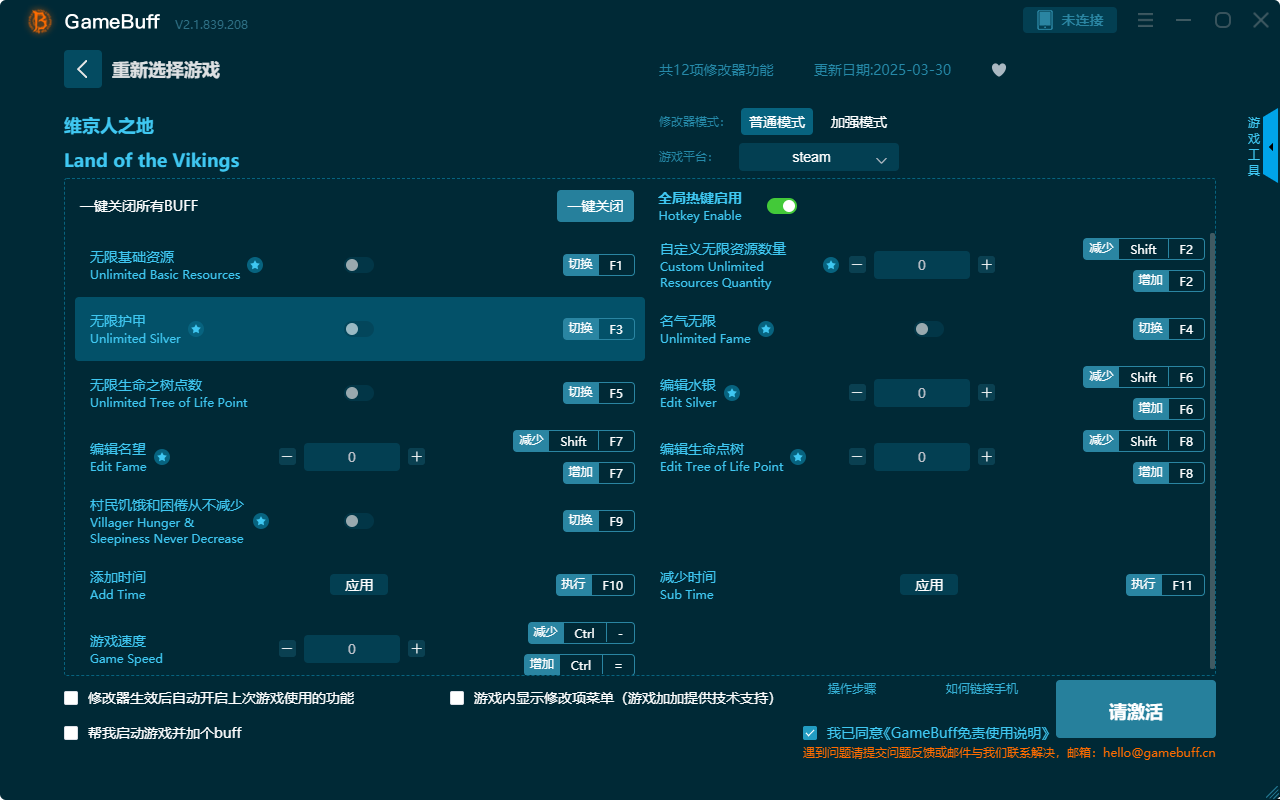
Task: Check show in-game trainer menu checkbox
Action: (x=457, y=698)
